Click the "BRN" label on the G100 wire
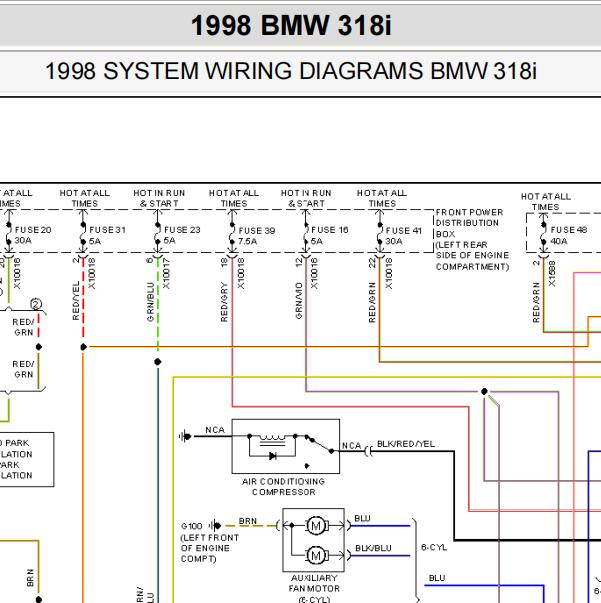Image resolution: width=601 pixels, height=603 pixels. [x=248, y=521]
